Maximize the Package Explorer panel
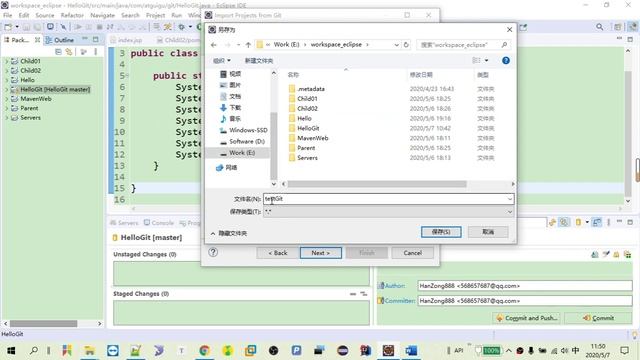 (96, 39)
